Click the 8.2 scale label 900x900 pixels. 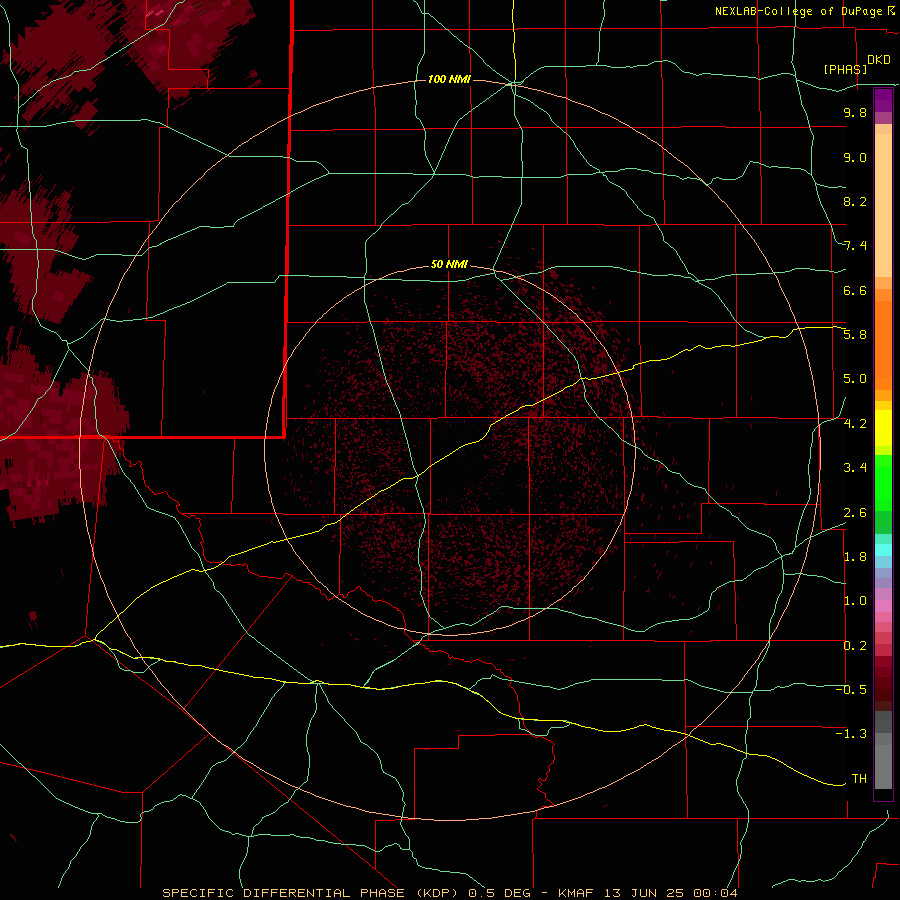point(855,201)
